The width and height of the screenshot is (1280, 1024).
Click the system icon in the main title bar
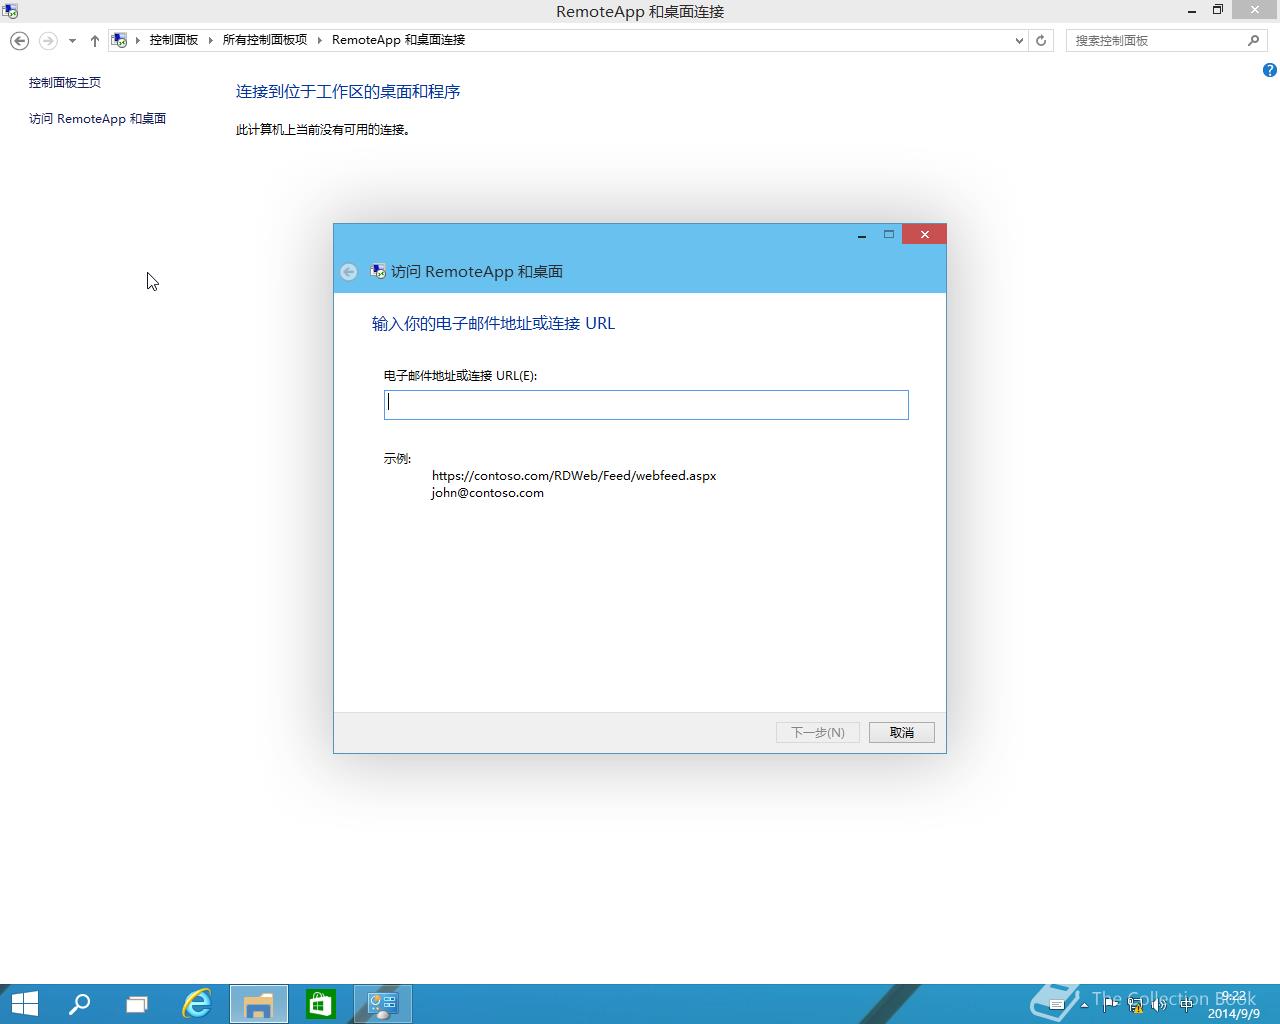coord(10,11)
